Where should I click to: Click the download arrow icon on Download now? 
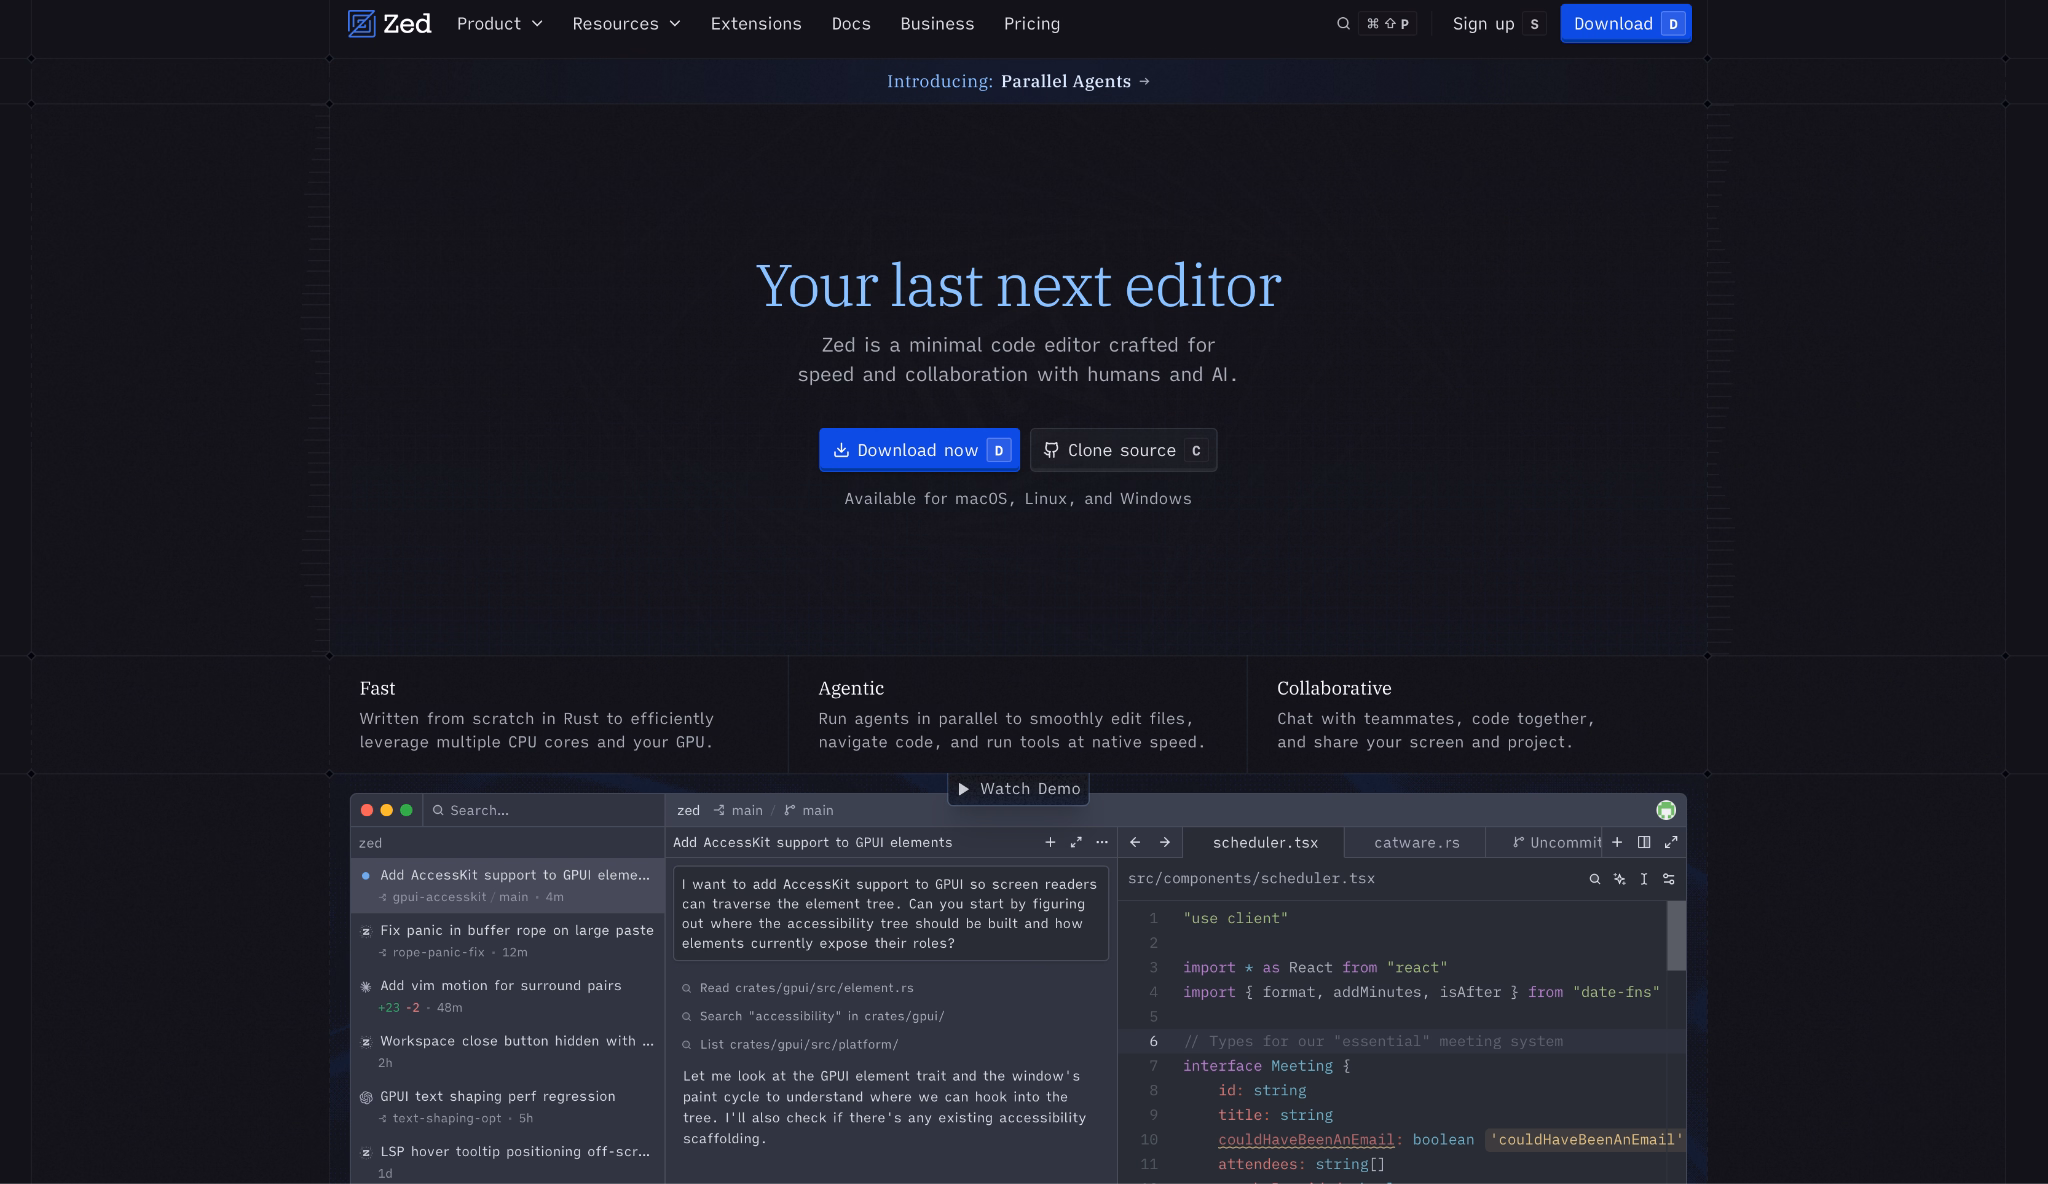[x=841, y=450]
